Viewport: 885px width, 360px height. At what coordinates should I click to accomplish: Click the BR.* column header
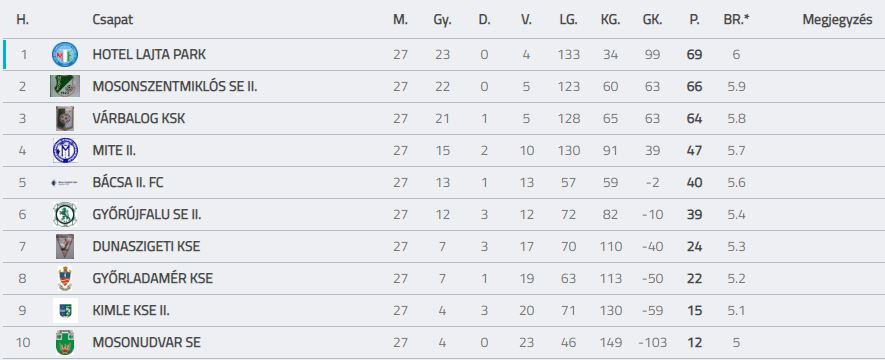(737, 20)
